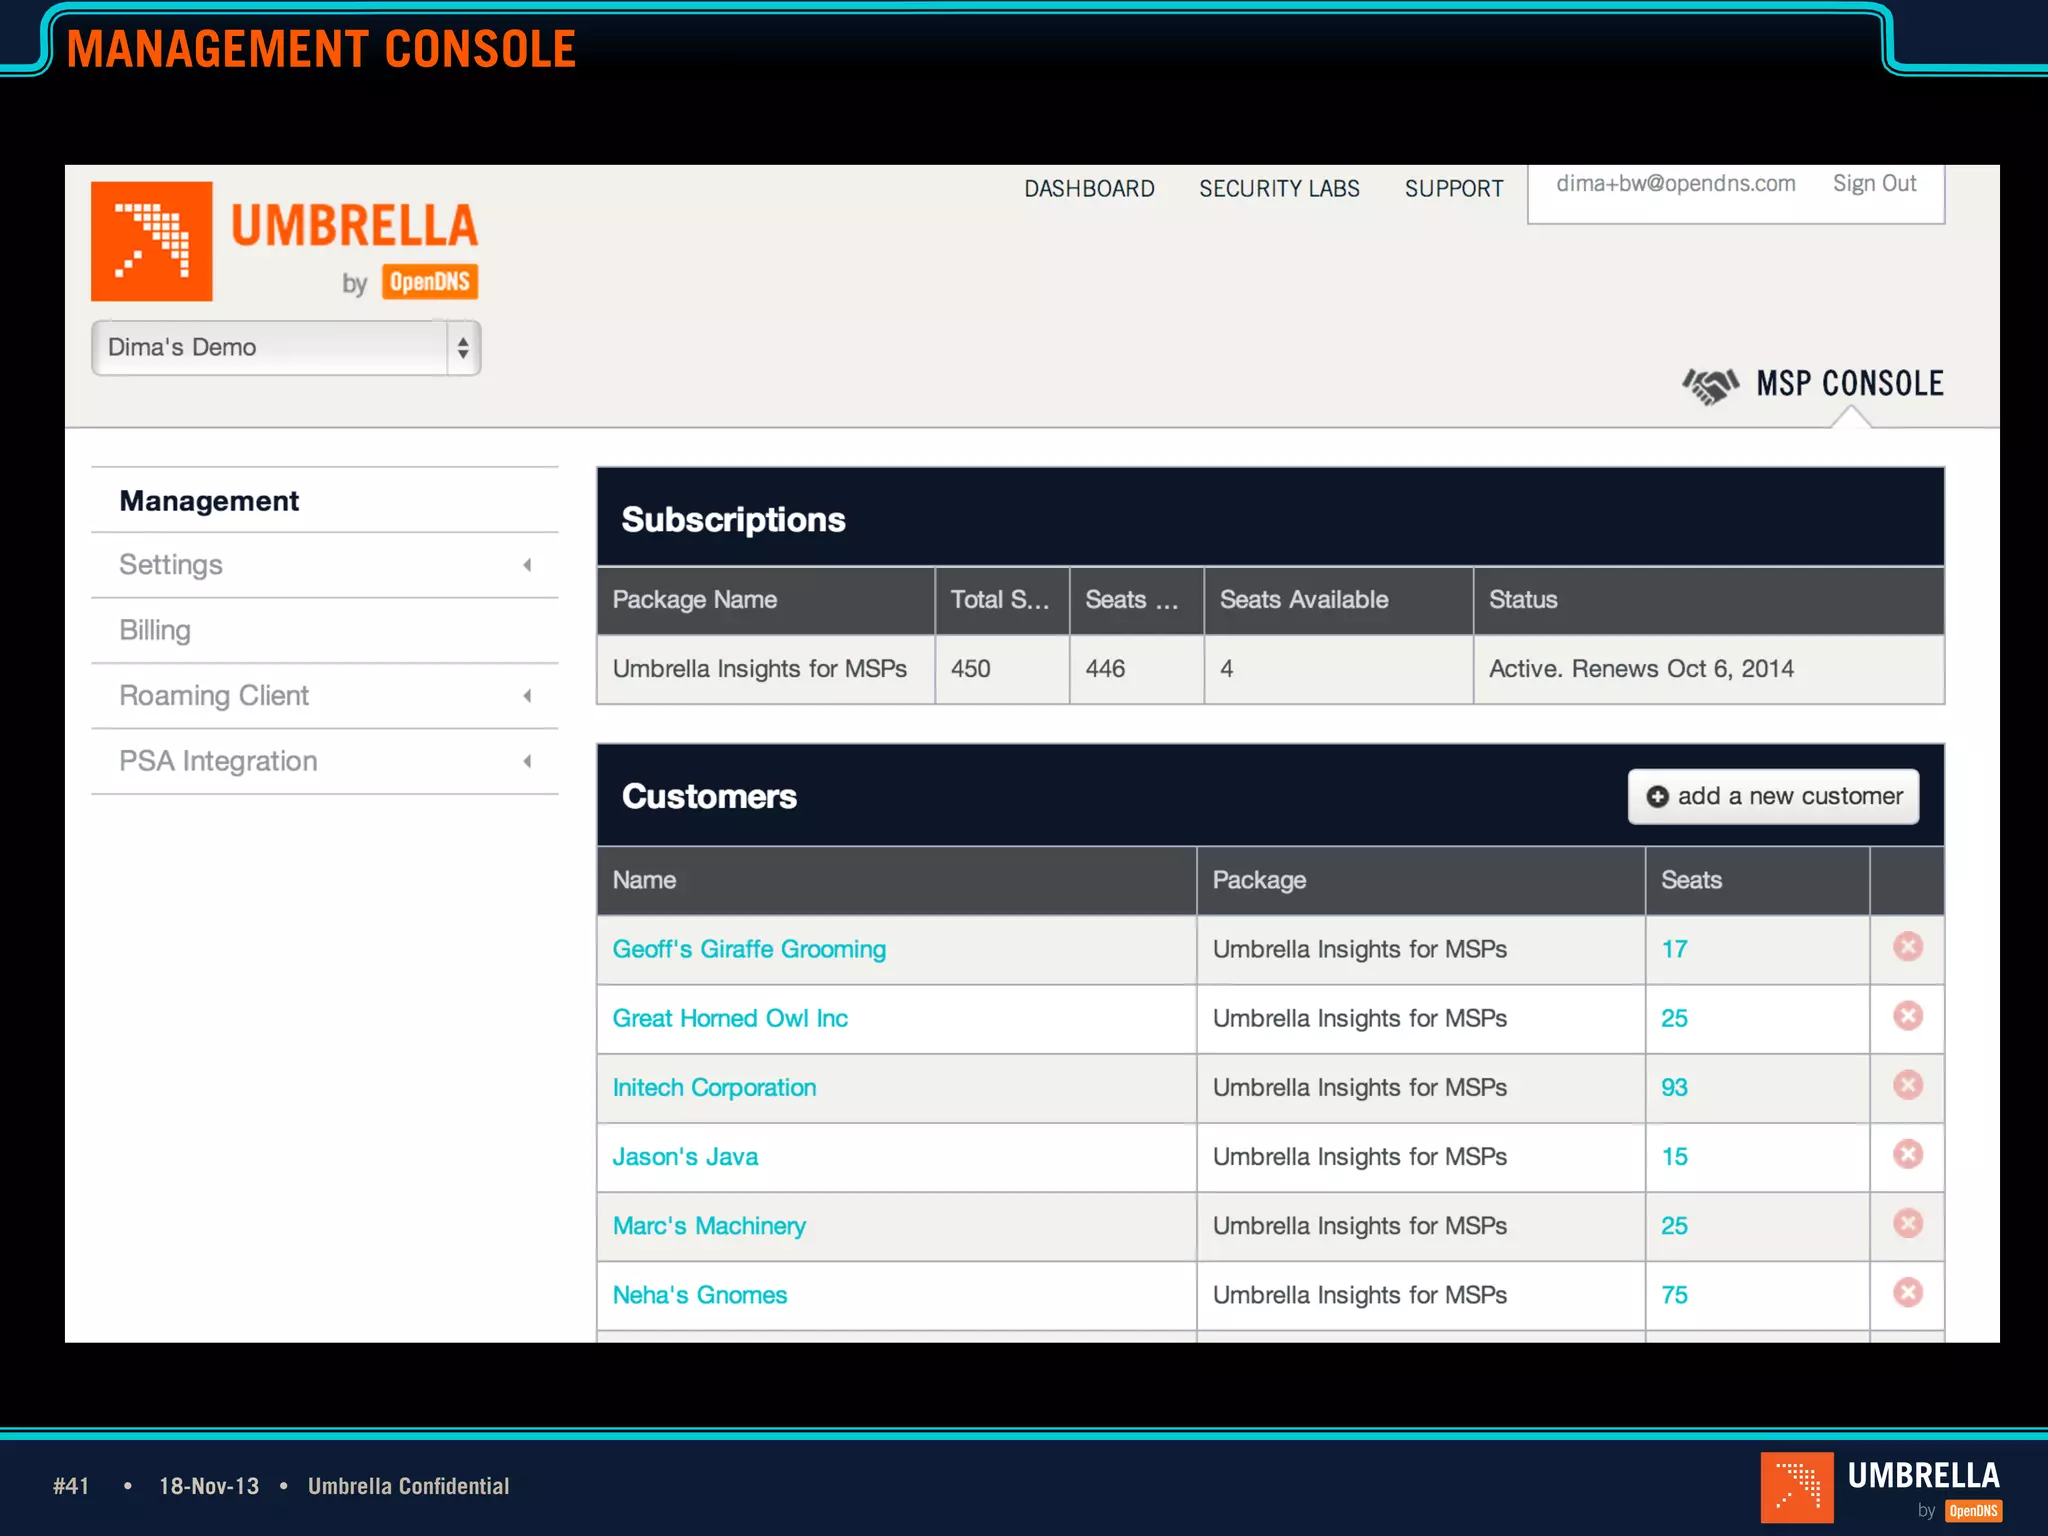Delete the Jason's Java row

tap(1907, 1154)
